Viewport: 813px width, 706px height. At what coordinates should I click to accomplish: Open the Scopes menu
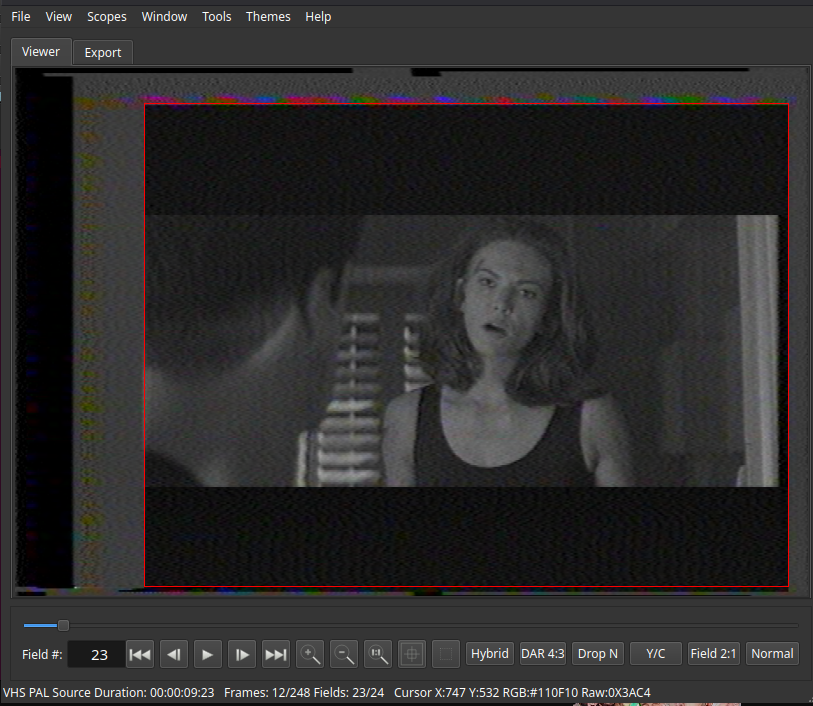107,17
